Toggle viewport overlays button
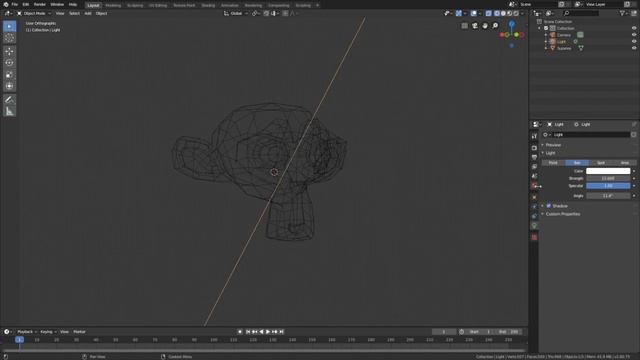640x360 pixels. 473,13
